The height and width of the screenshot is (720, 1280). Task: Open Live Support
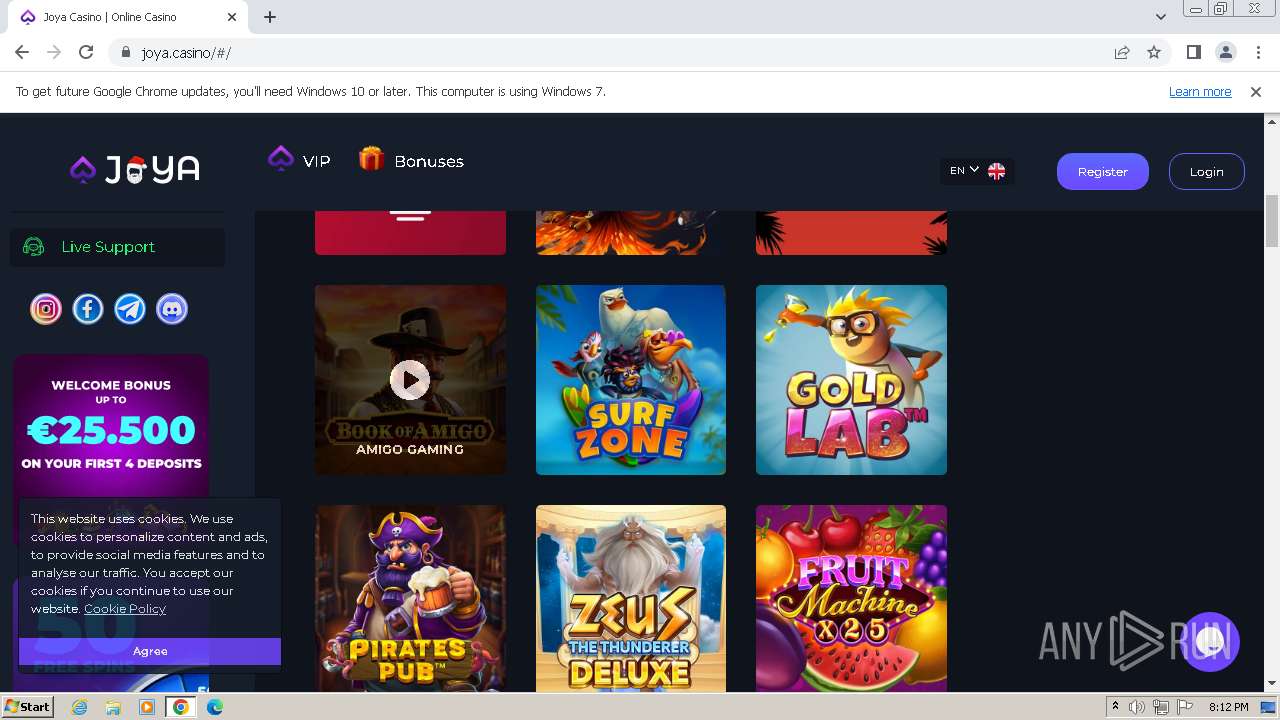pyautogui.click(x=117, y=247)
